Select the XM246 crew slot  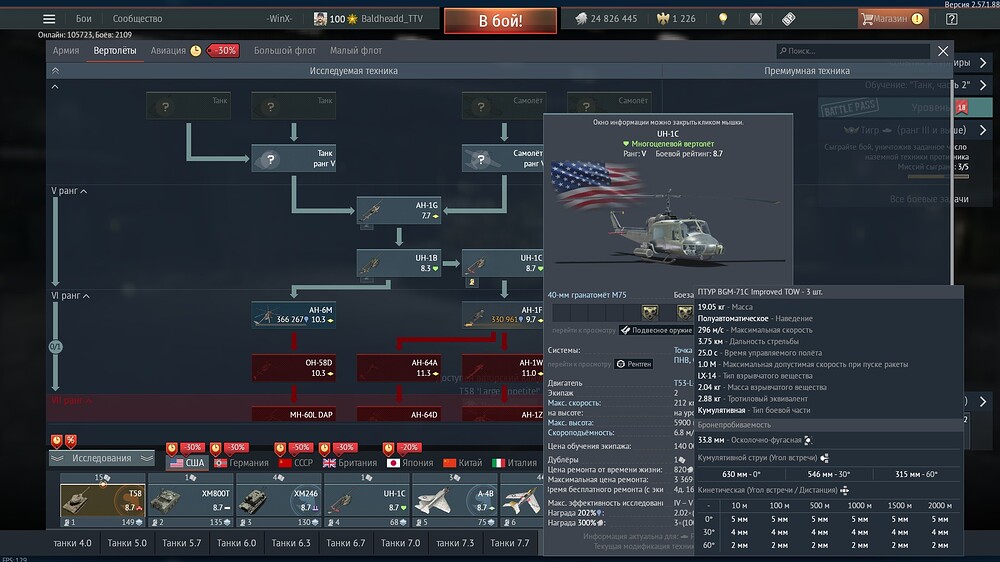point(279,500)
